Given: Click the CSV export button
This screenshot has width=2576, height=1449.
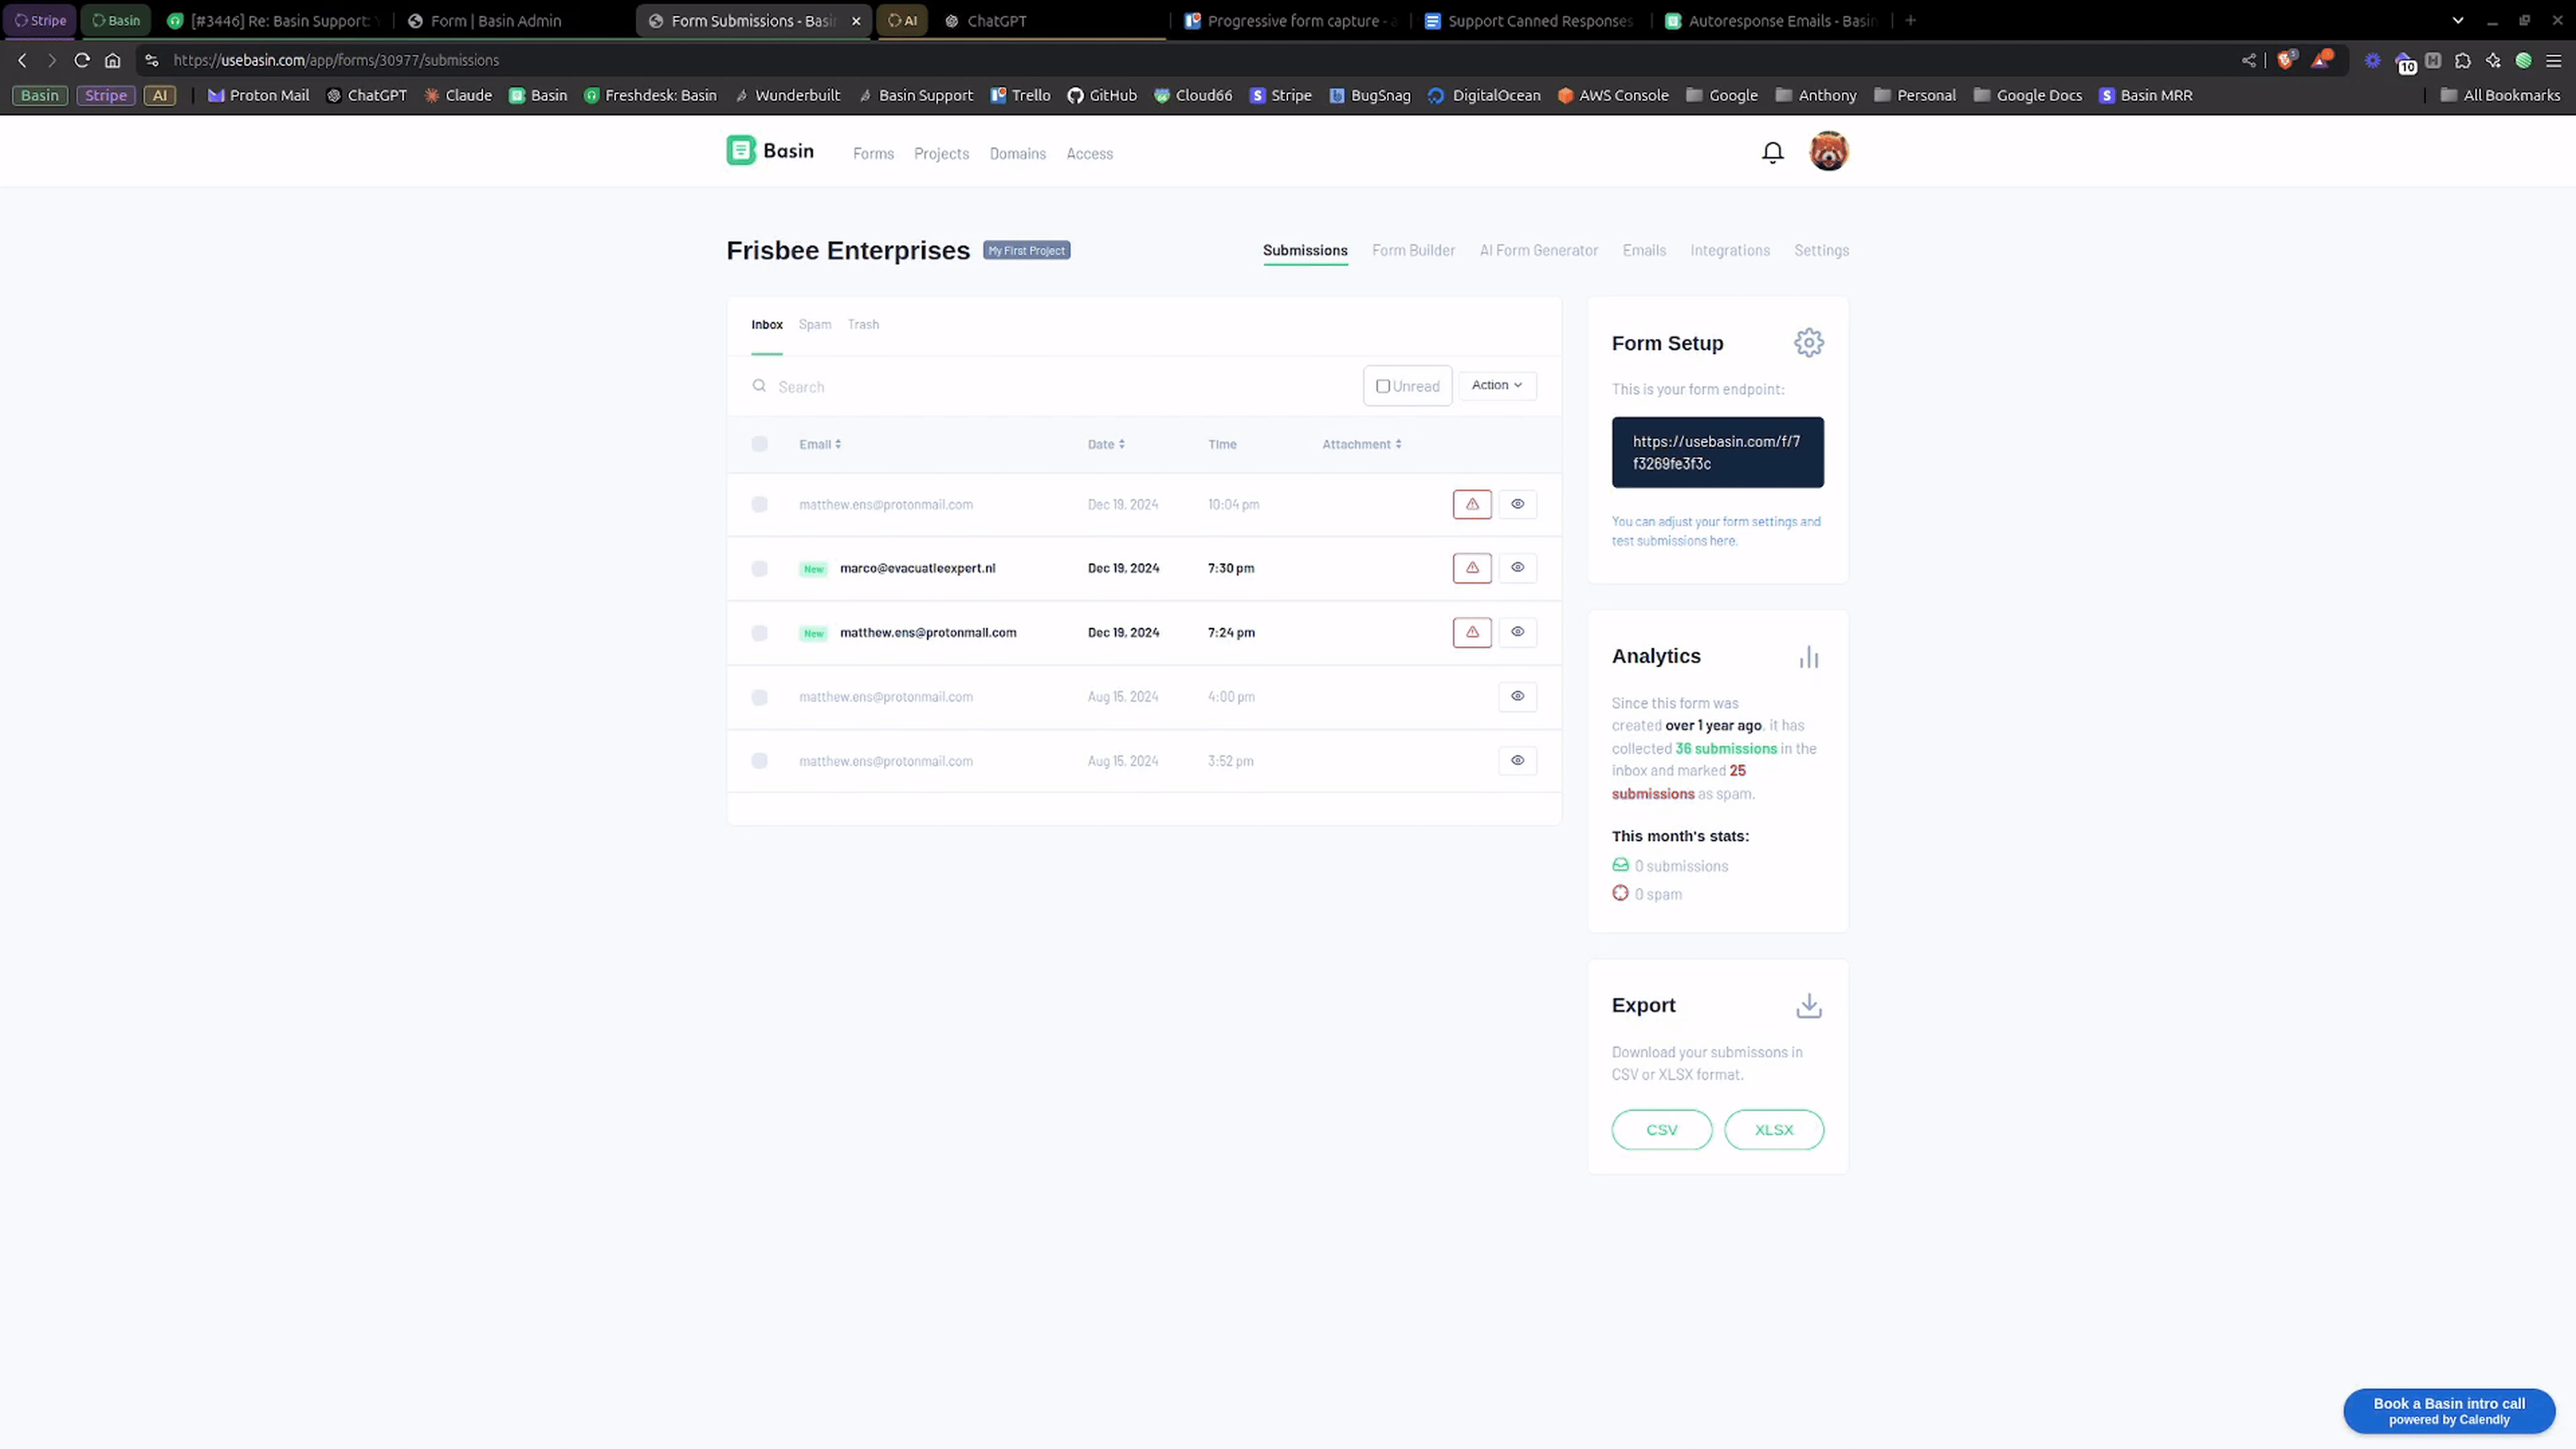Looking at the screenshot, I should pos(1661,1129).
